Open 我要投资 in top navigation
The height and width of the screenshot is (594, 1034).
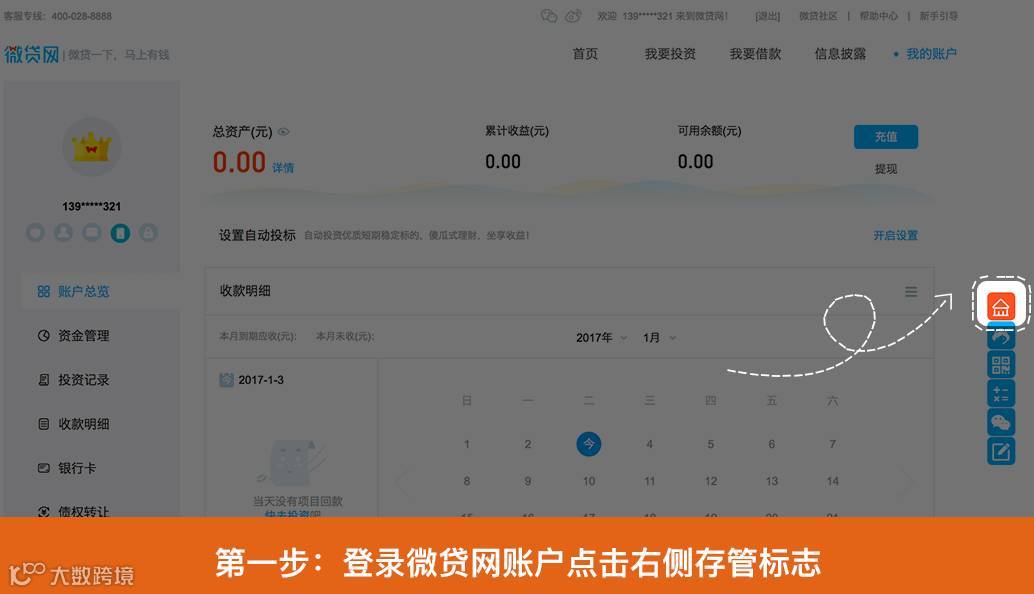(670, 54)
